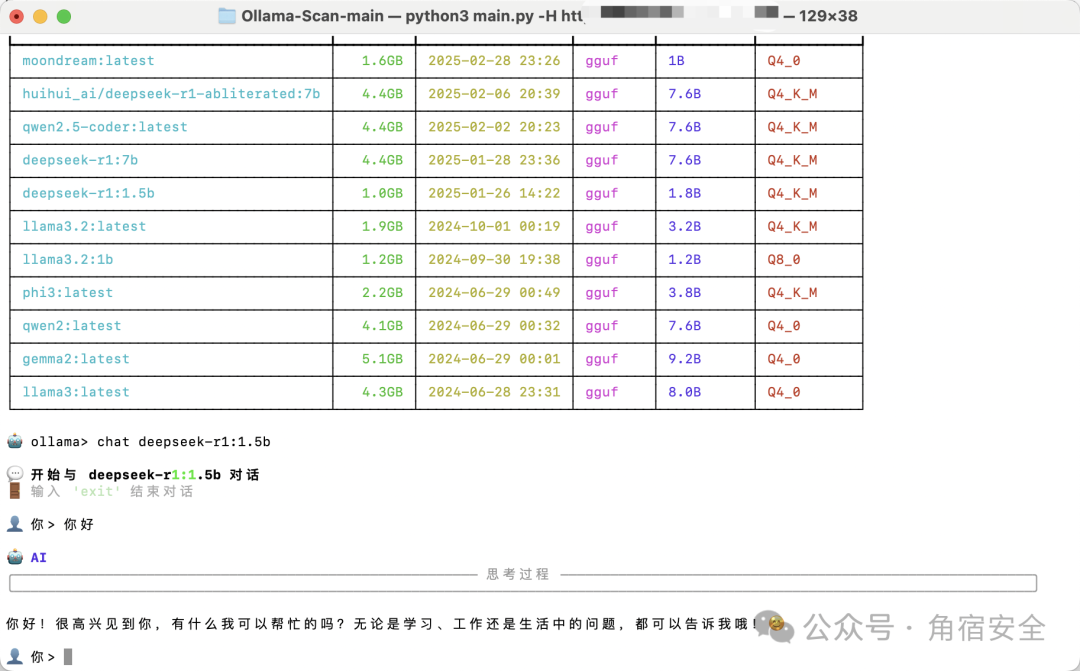Click the 3.2B parameter value

[x=684, y=226]
